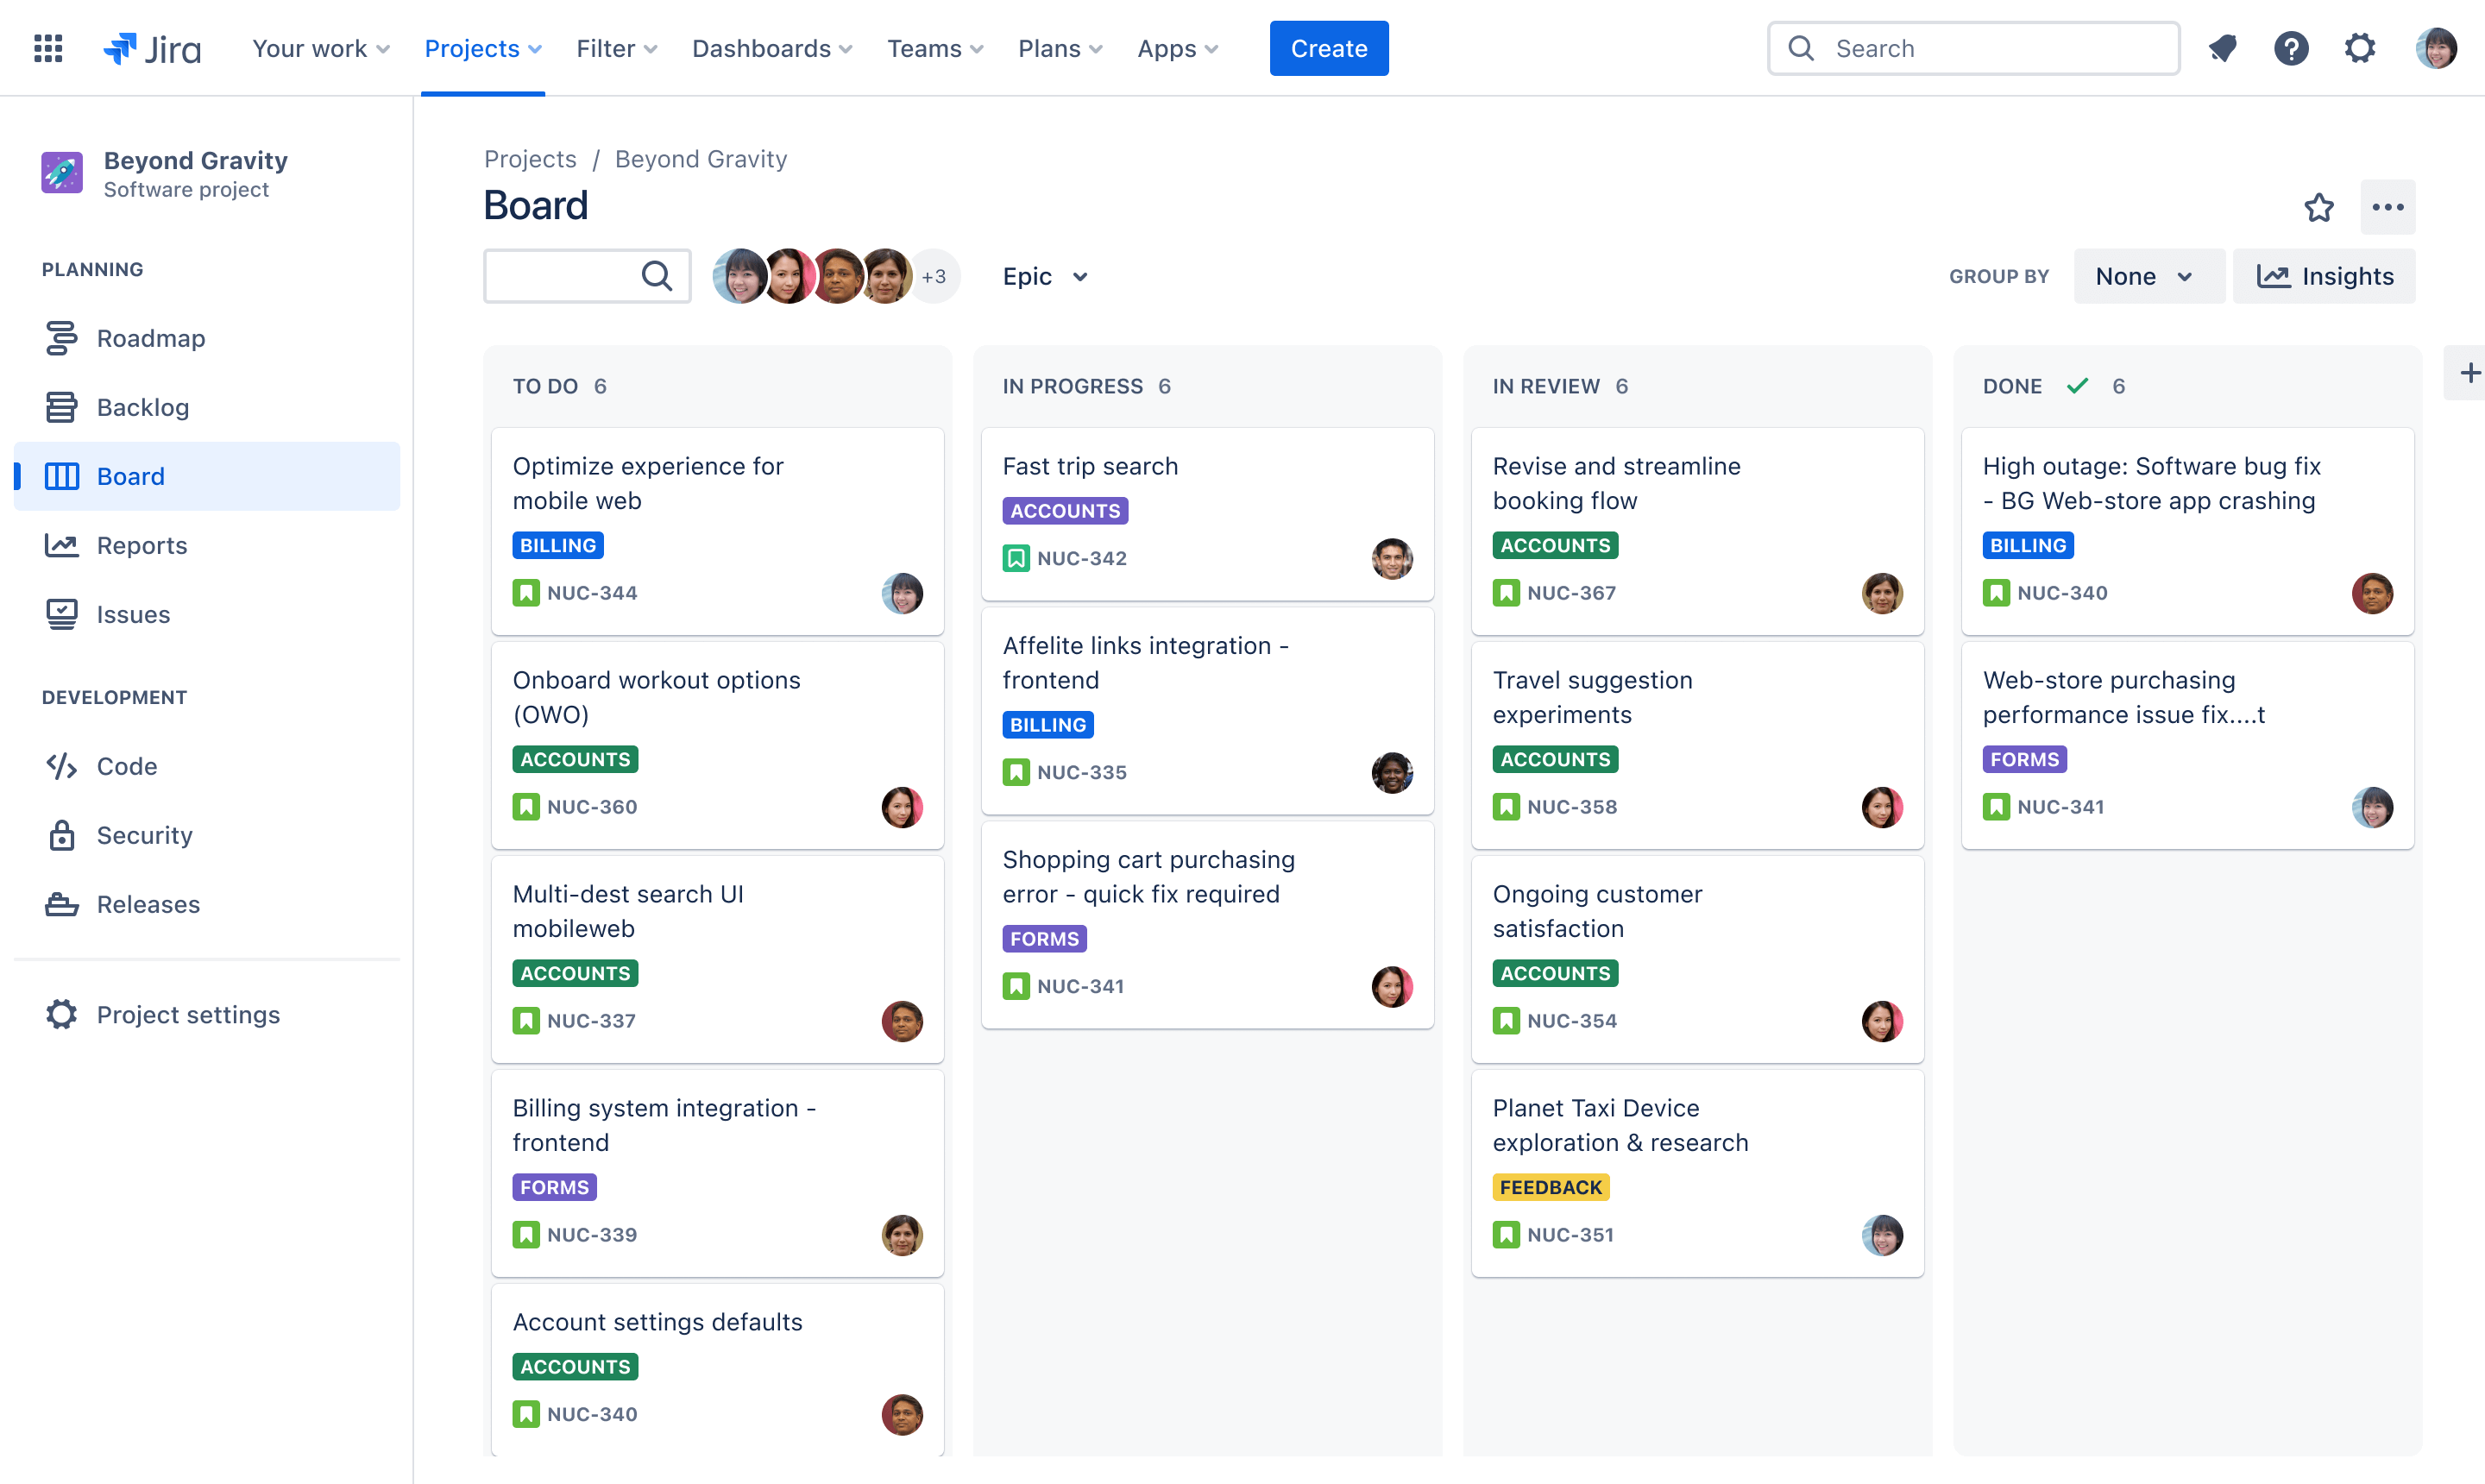Screen dimensions: 2485x1484
Task: Click the Releases icon under Development
Action: [x=62, y=902]
